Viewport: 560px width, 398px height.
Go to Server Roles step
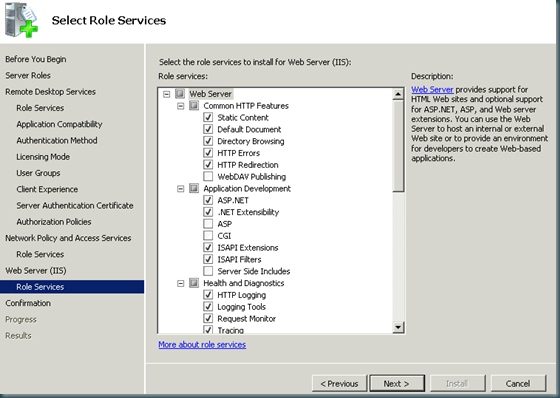(28, 75)
